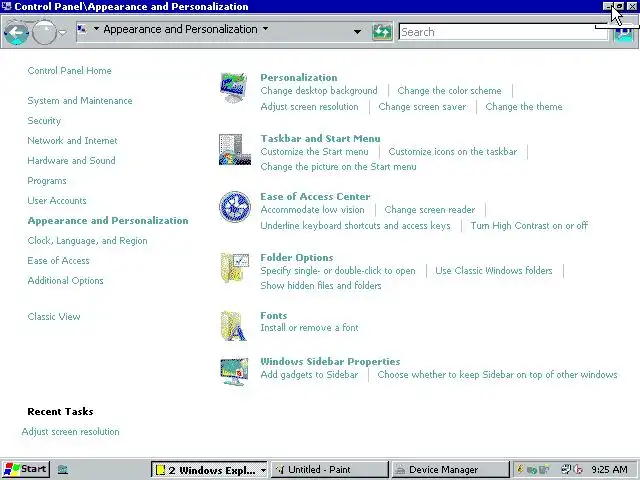Open Windows Sidebar Properties heading
Image resolution: width=640 pixels, height=480 pixels.
pyautogui.click(x=330, y=361)
